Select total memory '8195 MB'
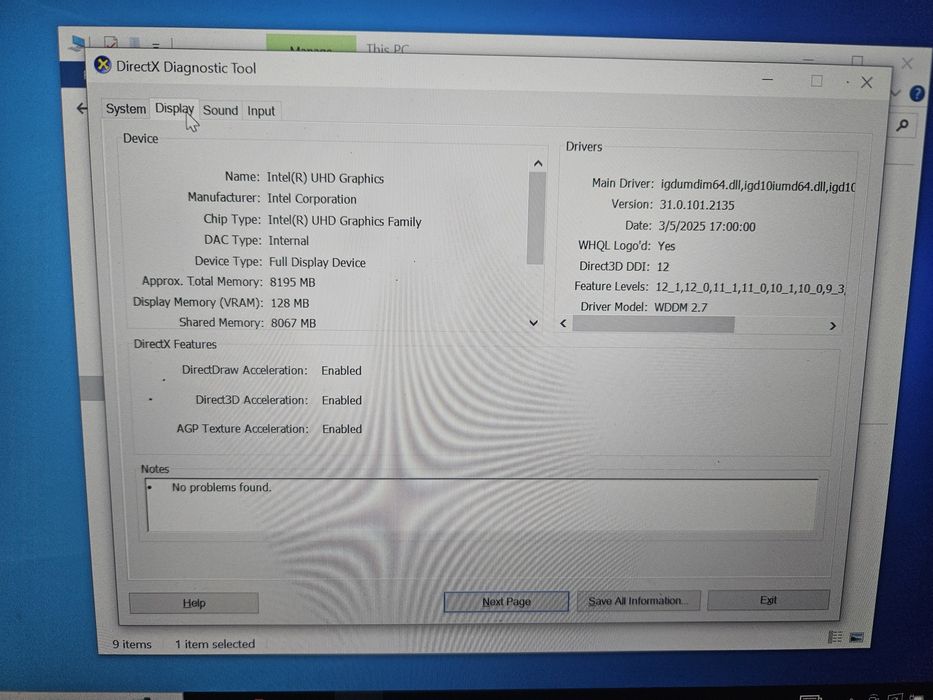The width and height of the screenshot is (933, 700). click(x=292, y=282)
